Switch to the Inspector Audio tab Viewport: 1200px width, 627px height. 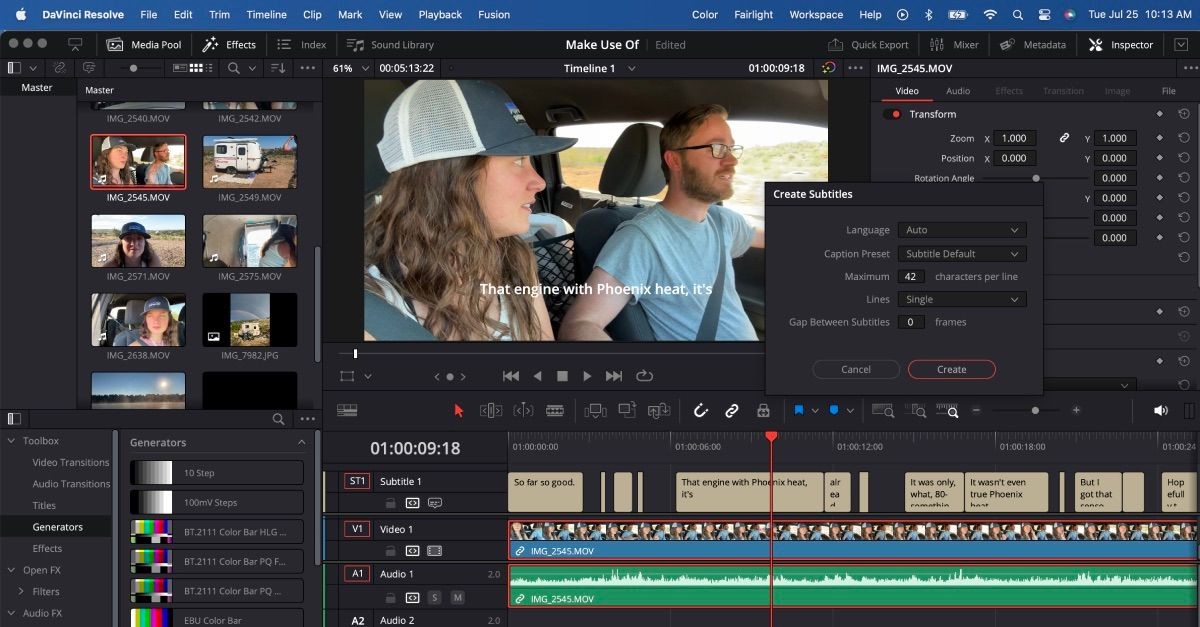958,91
